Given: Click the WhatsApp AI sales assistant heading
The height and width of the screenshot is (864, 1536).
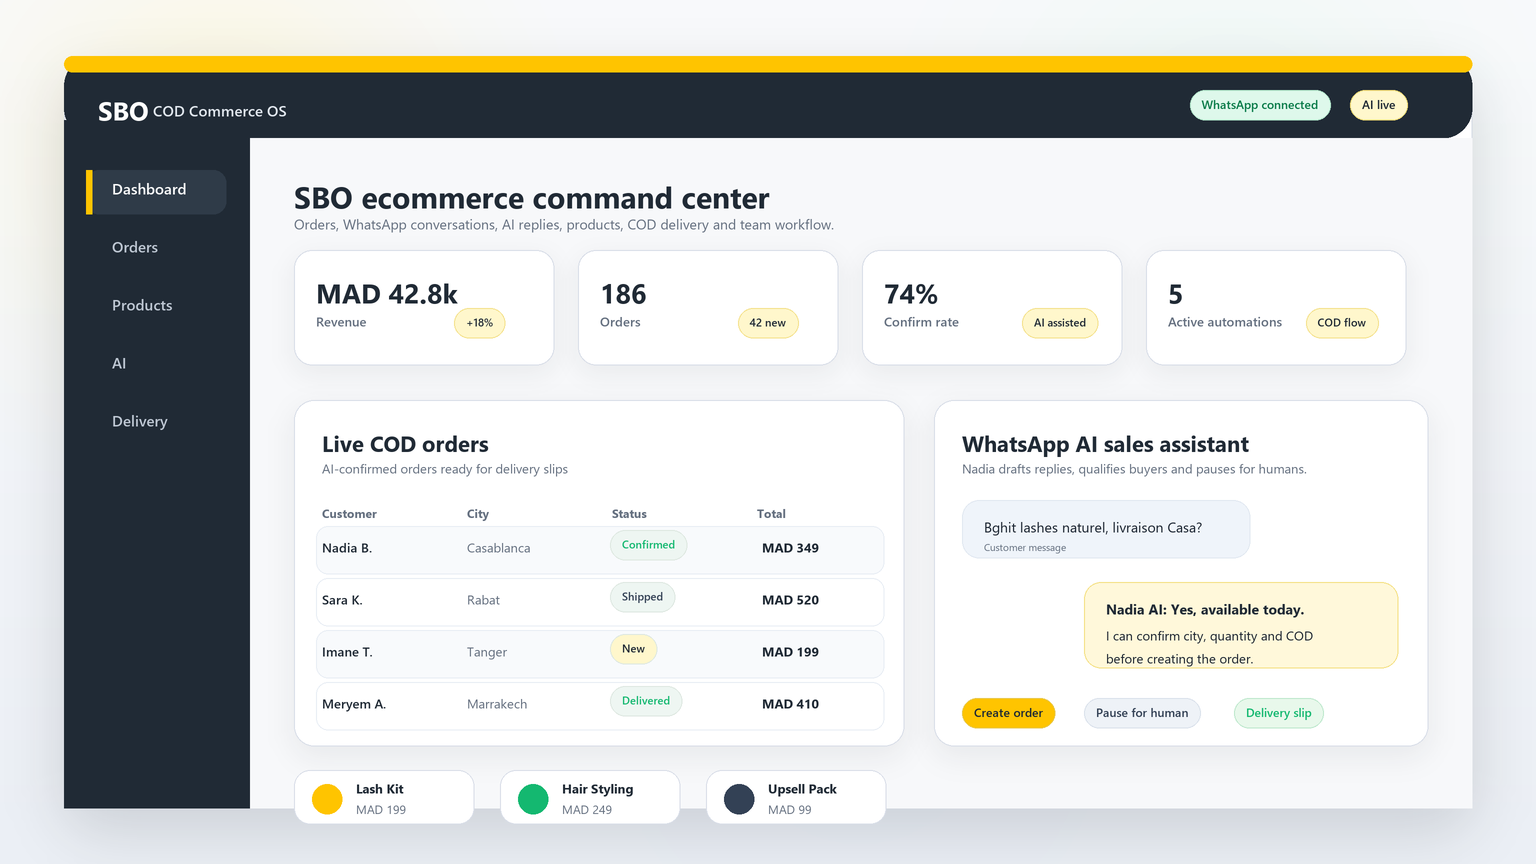Looking at the screenshot, I should (x=1105, y=445).
